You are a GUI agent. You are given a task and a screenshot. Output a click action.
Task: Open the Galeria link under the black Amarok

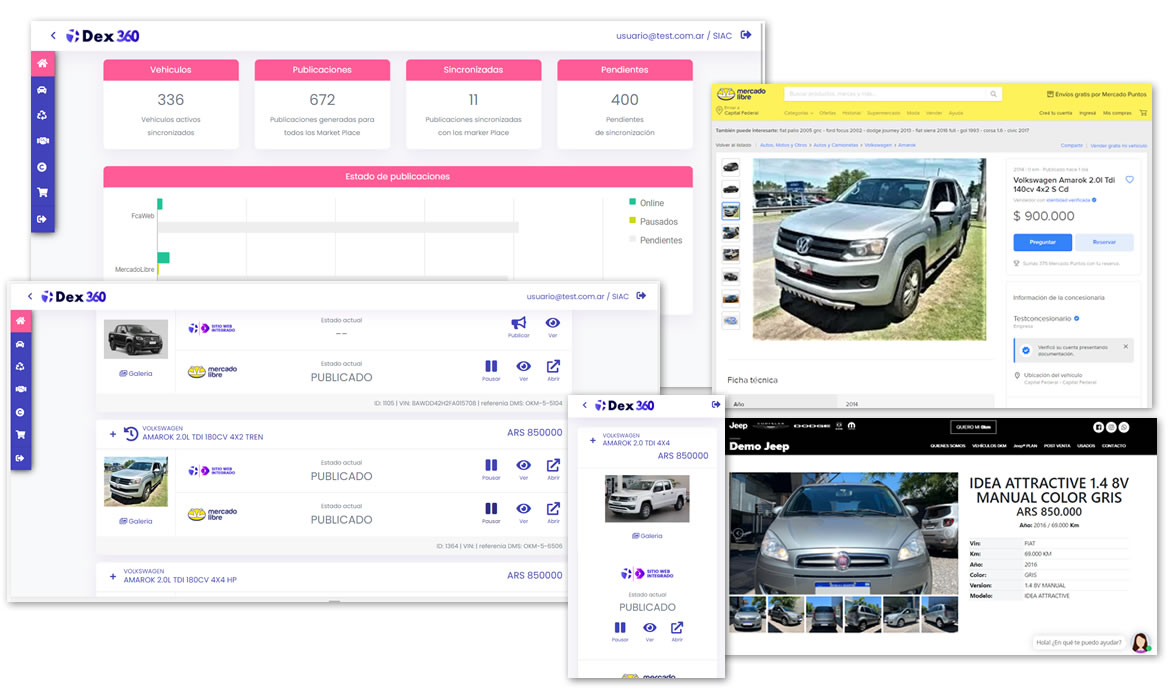pyautogui.click(x=136, y=373)
